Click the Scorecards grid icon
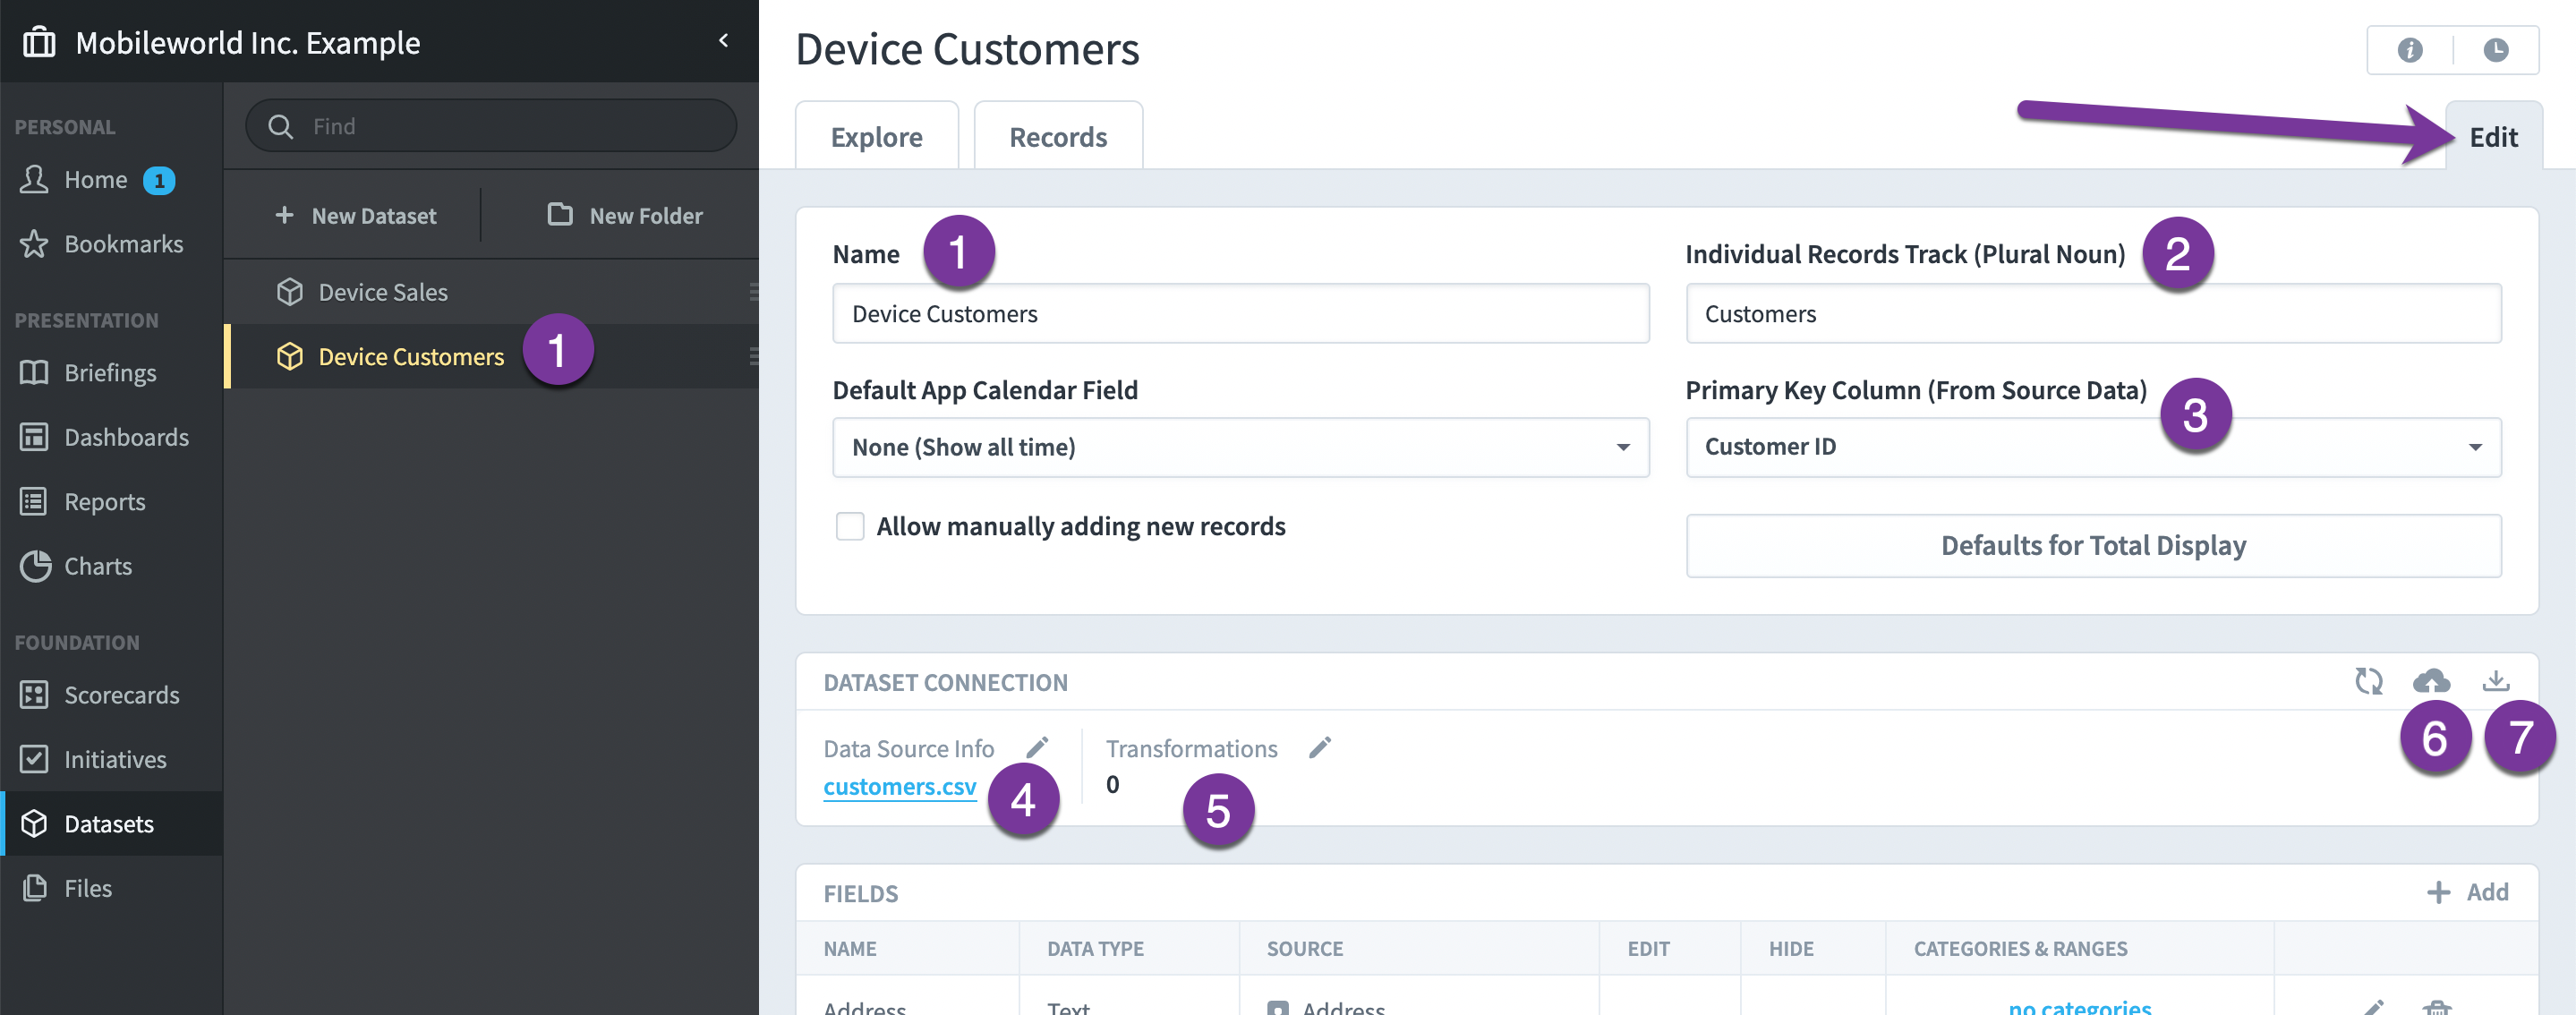2576x1015 pixels. pyautogui.click(x=34, y=695)
